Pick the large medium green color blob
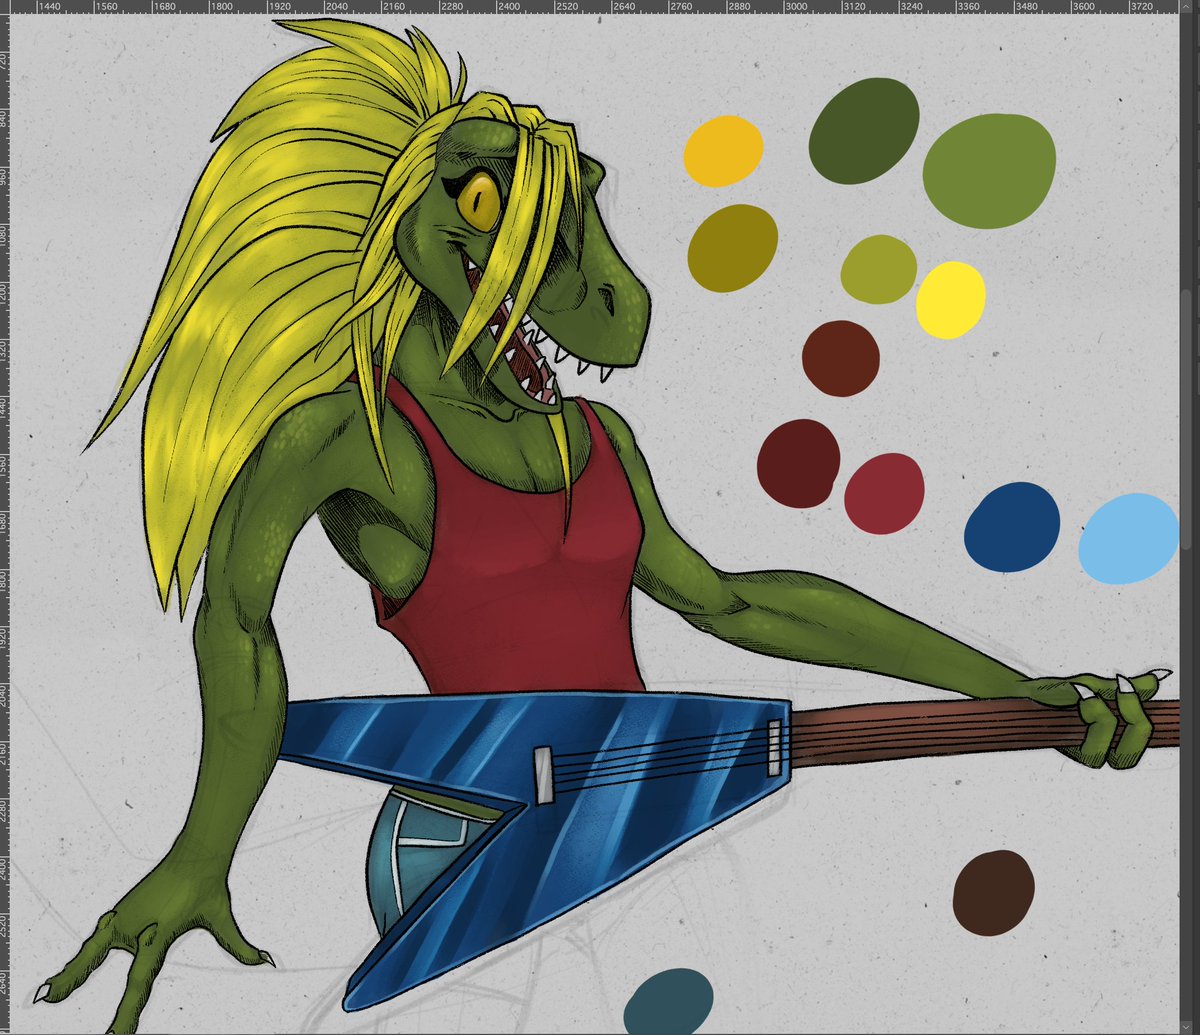The height and width of the screenshot is (1035, 1200). 989,171
